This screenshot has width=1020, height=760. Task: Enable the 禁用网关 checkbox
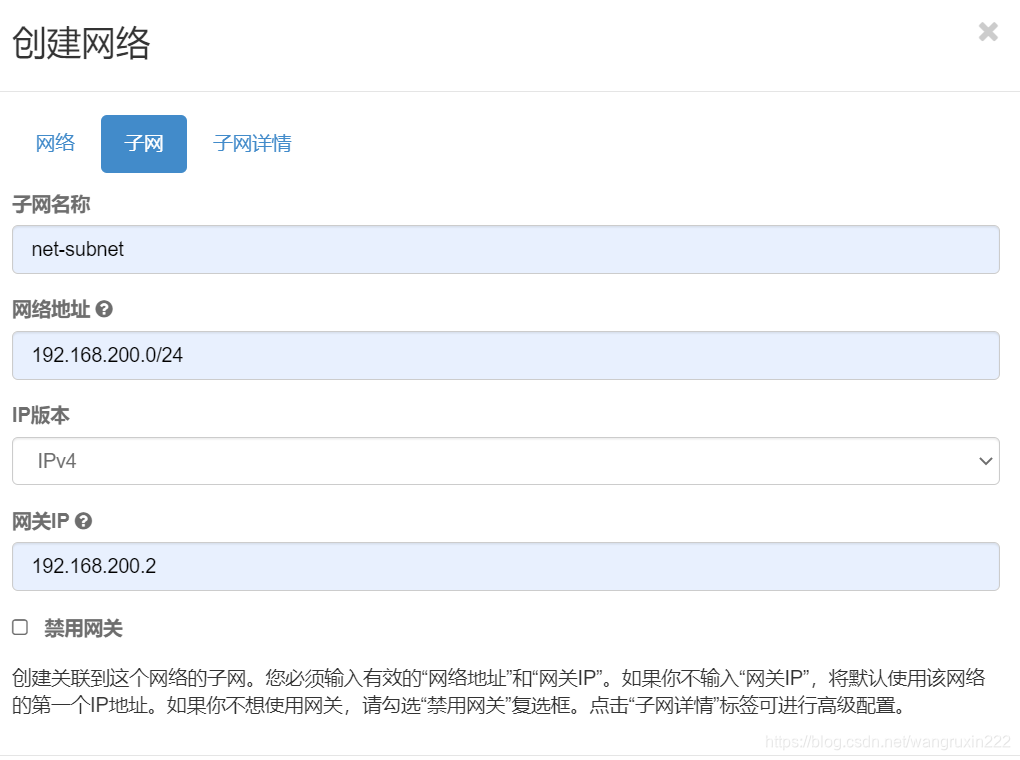click(x=20, y=627)
